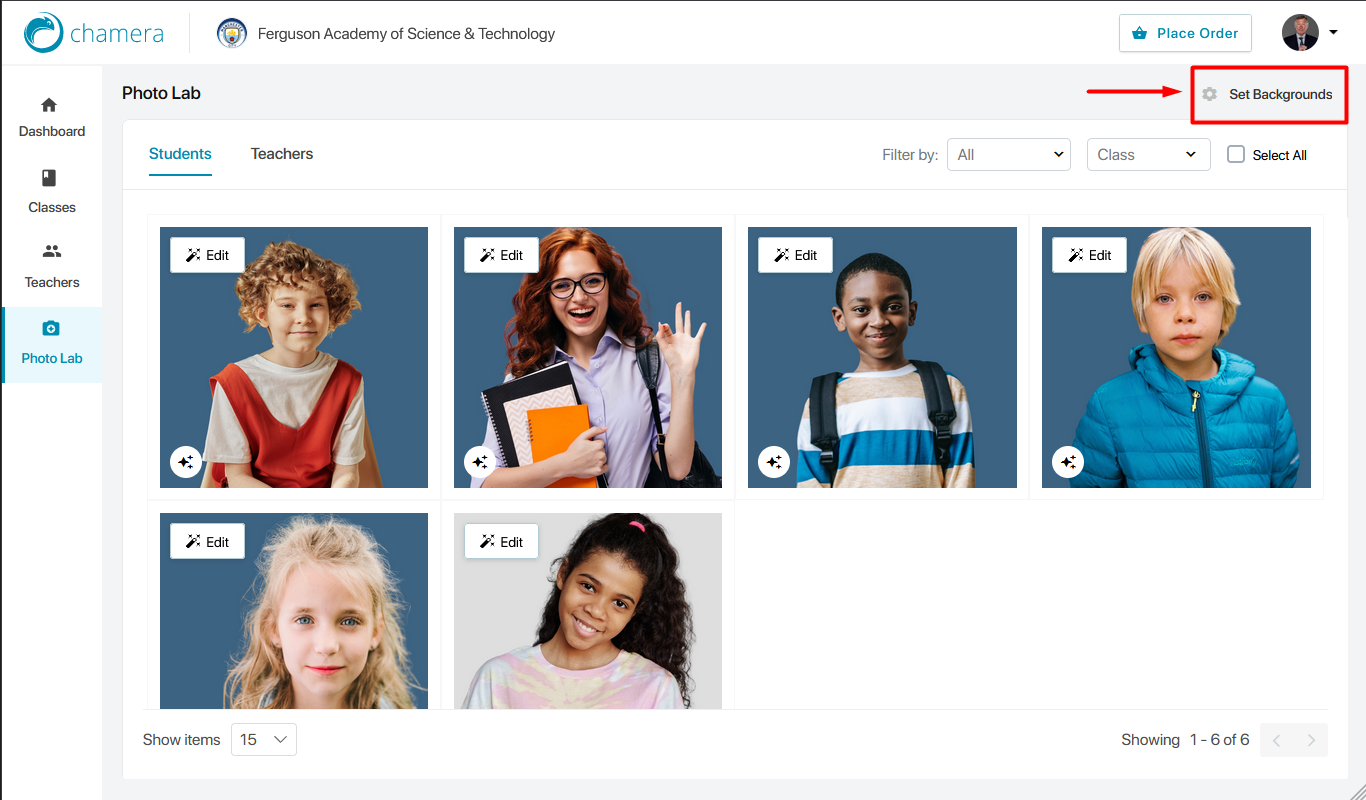Screen dimensions: 1366x800
Task: Click the Show items label
Action: [x=181, y=740]
